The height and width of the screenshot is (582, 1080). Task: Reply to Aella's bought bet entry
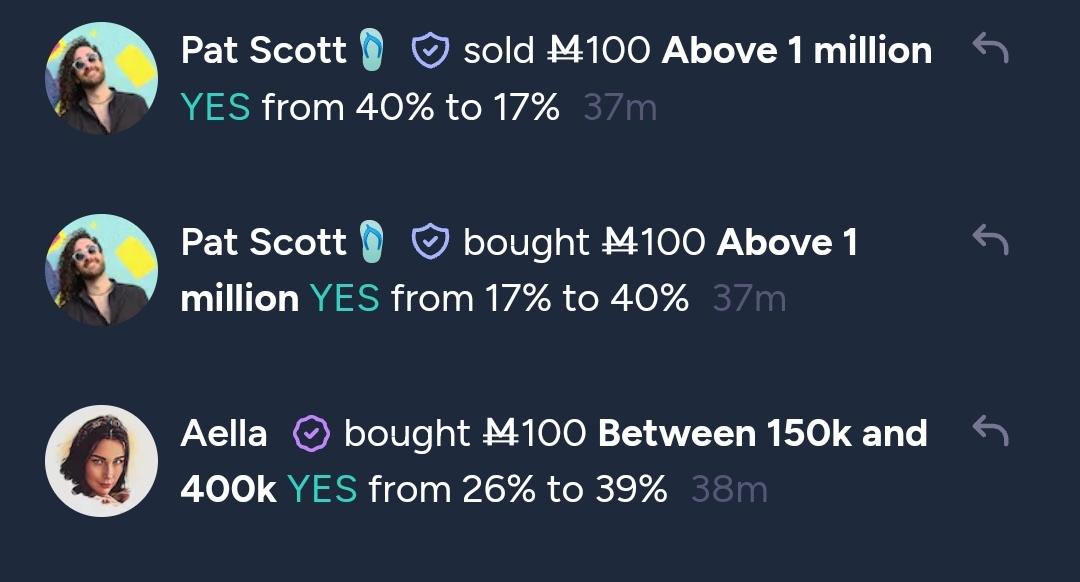coord(990,431)
